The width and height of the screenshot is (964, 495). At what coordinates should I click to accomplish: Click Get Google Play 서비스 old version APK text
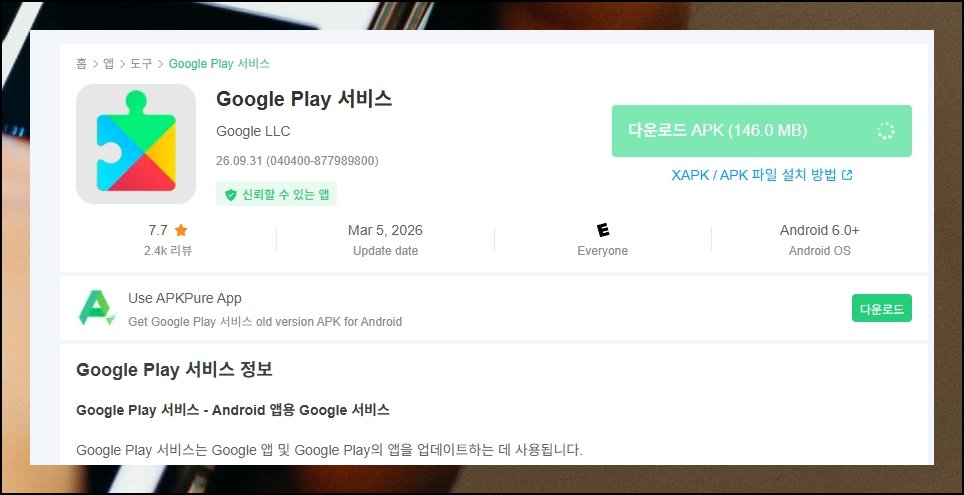point(265,322)
